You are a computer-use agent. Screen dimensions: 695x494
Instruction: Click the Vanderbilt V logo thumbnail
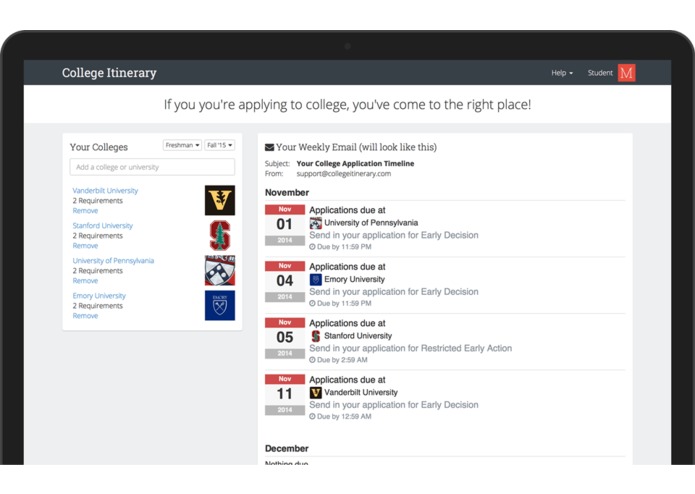220,200
